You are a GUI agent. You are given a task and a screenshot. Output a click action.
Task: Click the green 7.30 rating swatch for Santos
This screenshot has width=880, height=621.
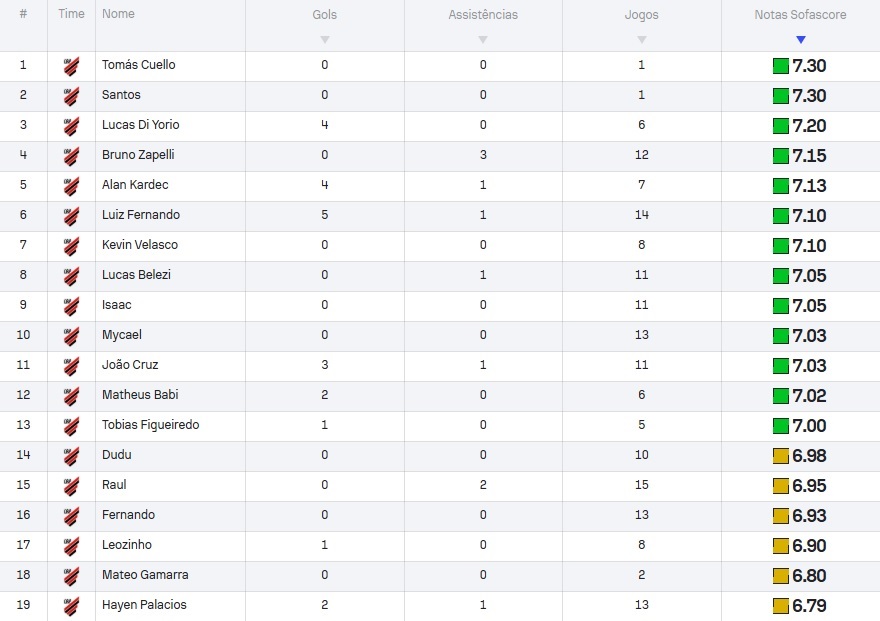[x=780, y=96]
